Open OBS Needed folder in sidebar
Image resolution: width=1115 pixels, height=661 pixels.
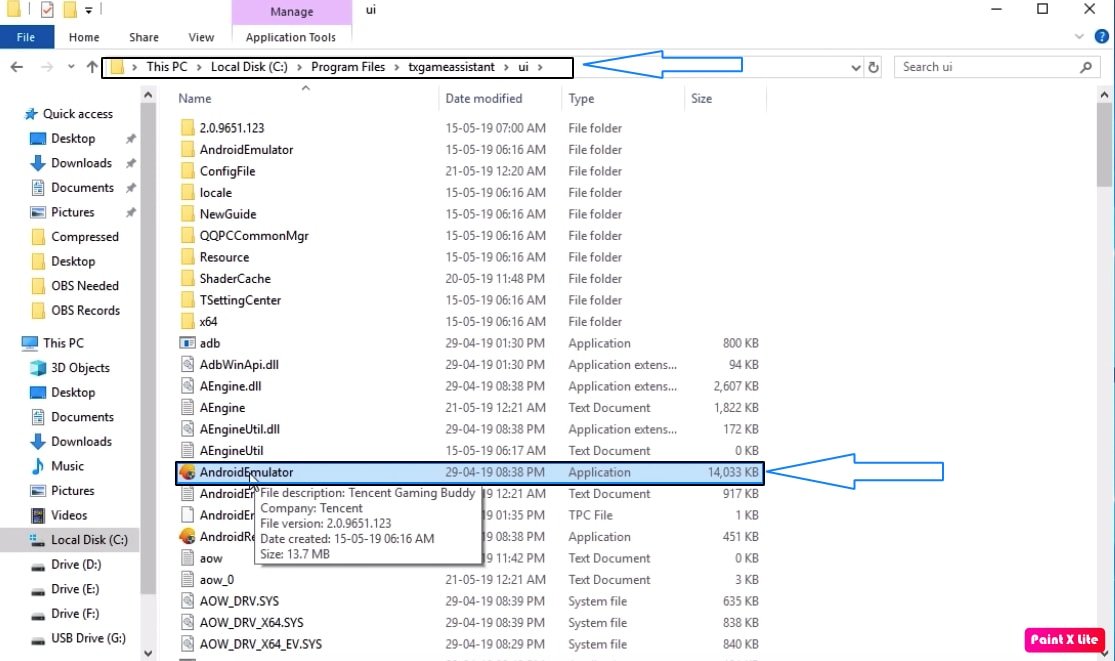tap(85, 286)
